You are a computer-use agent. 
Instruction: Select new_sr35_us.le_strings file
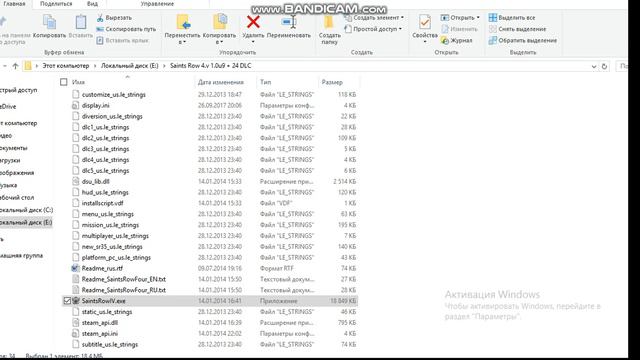(x=112, y=247)
